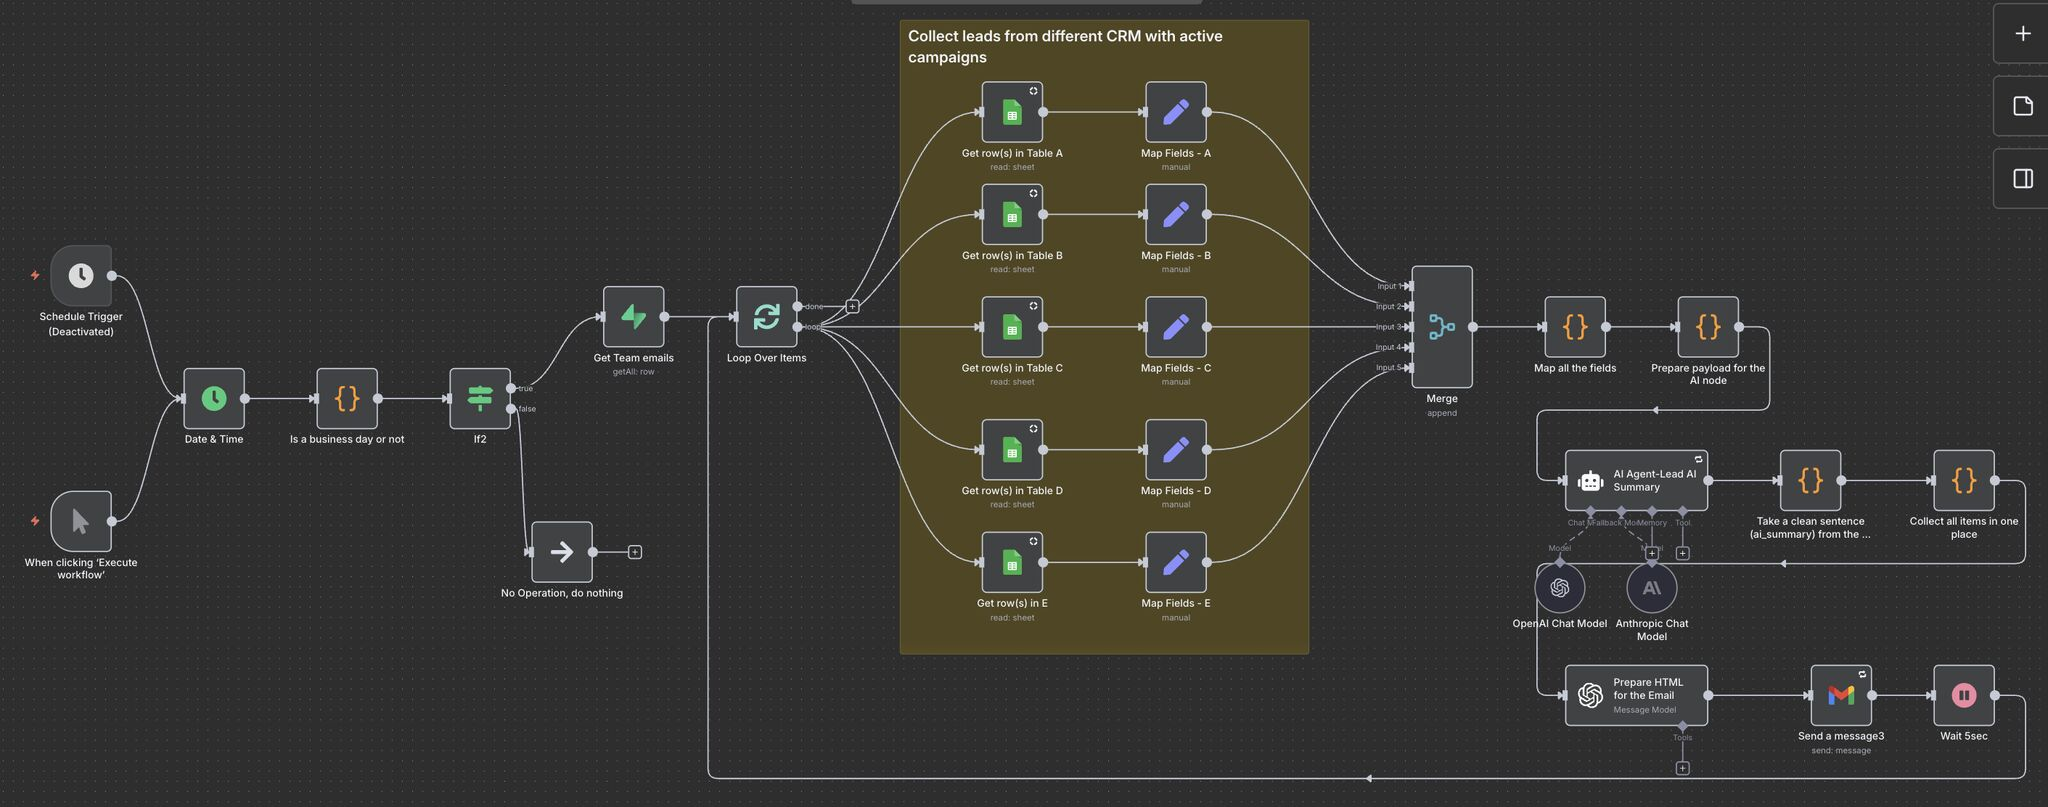Screen dimensions: 2048x807
Task: Open the Merge node
Action: click(1441, 327)
